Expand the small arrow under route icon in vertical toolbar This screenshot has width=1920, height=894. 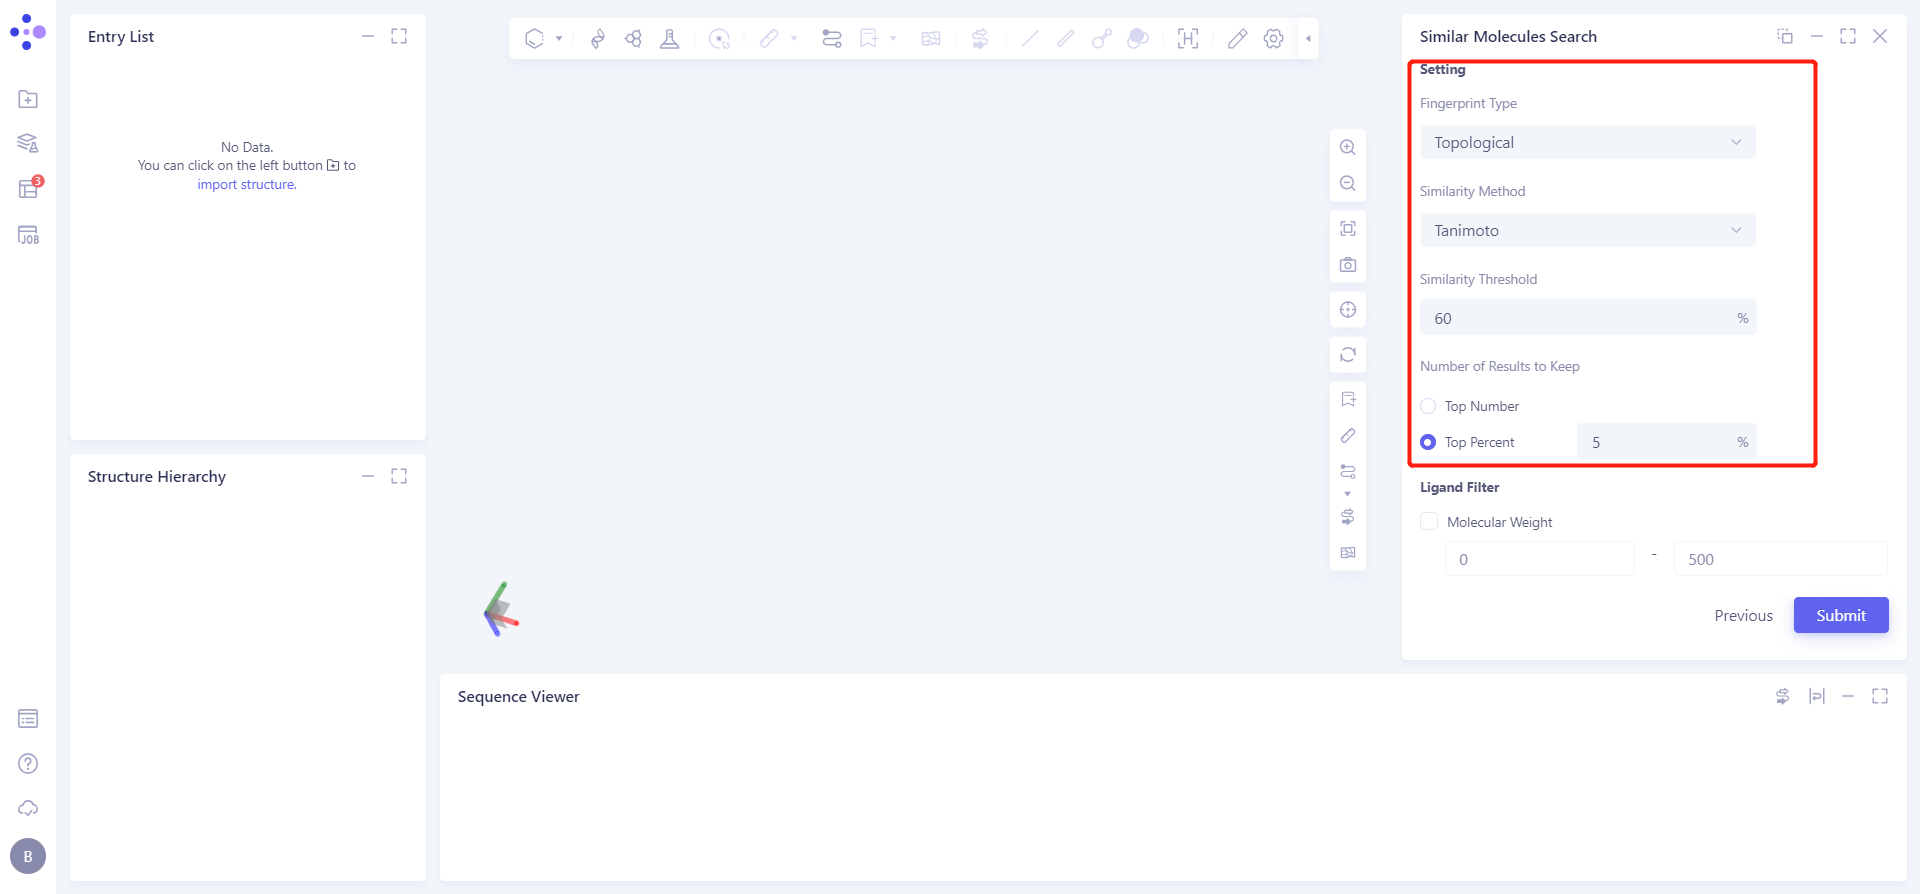tap(1348, 494)
